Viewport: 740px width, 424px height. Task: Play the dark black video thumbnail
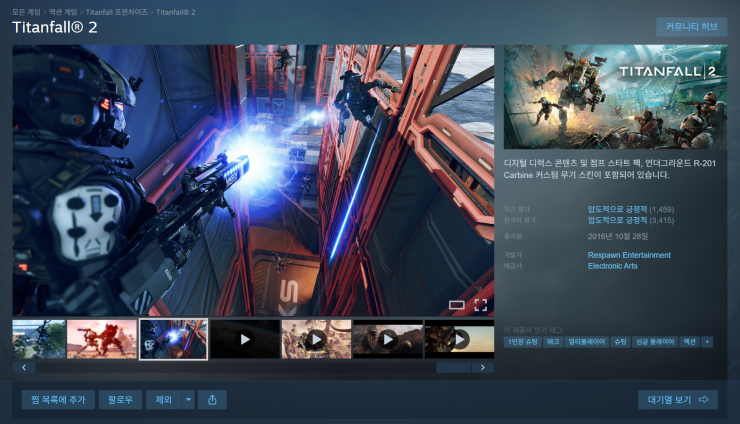point(245,339)
